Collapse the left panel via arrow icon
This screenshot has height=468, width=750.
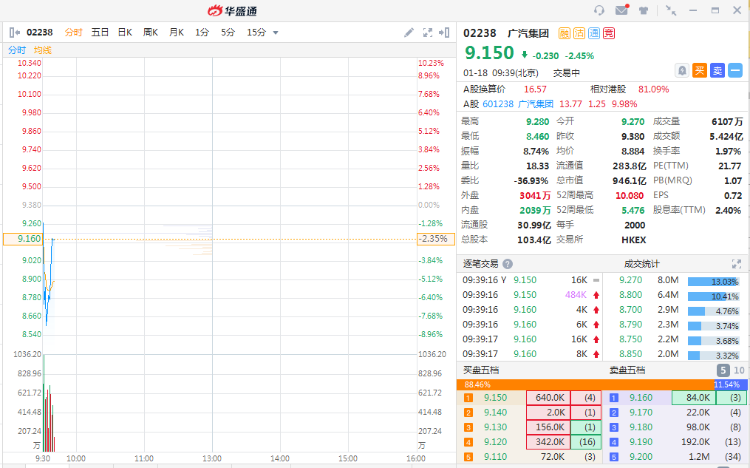coord(14,32)
